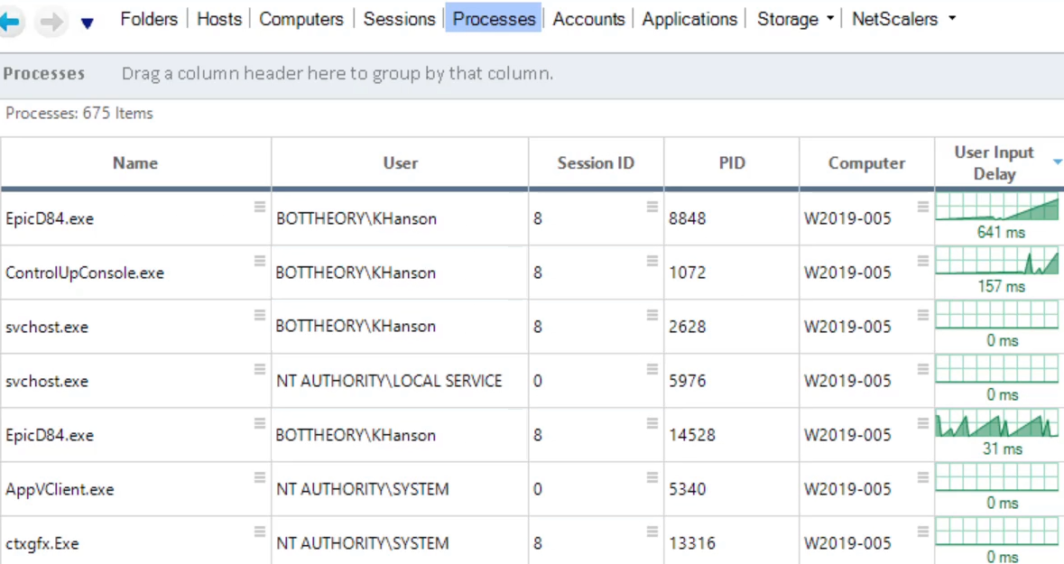Sort by the PID column header
This screenshot has width=1064, height=564.
coord(732,163)
